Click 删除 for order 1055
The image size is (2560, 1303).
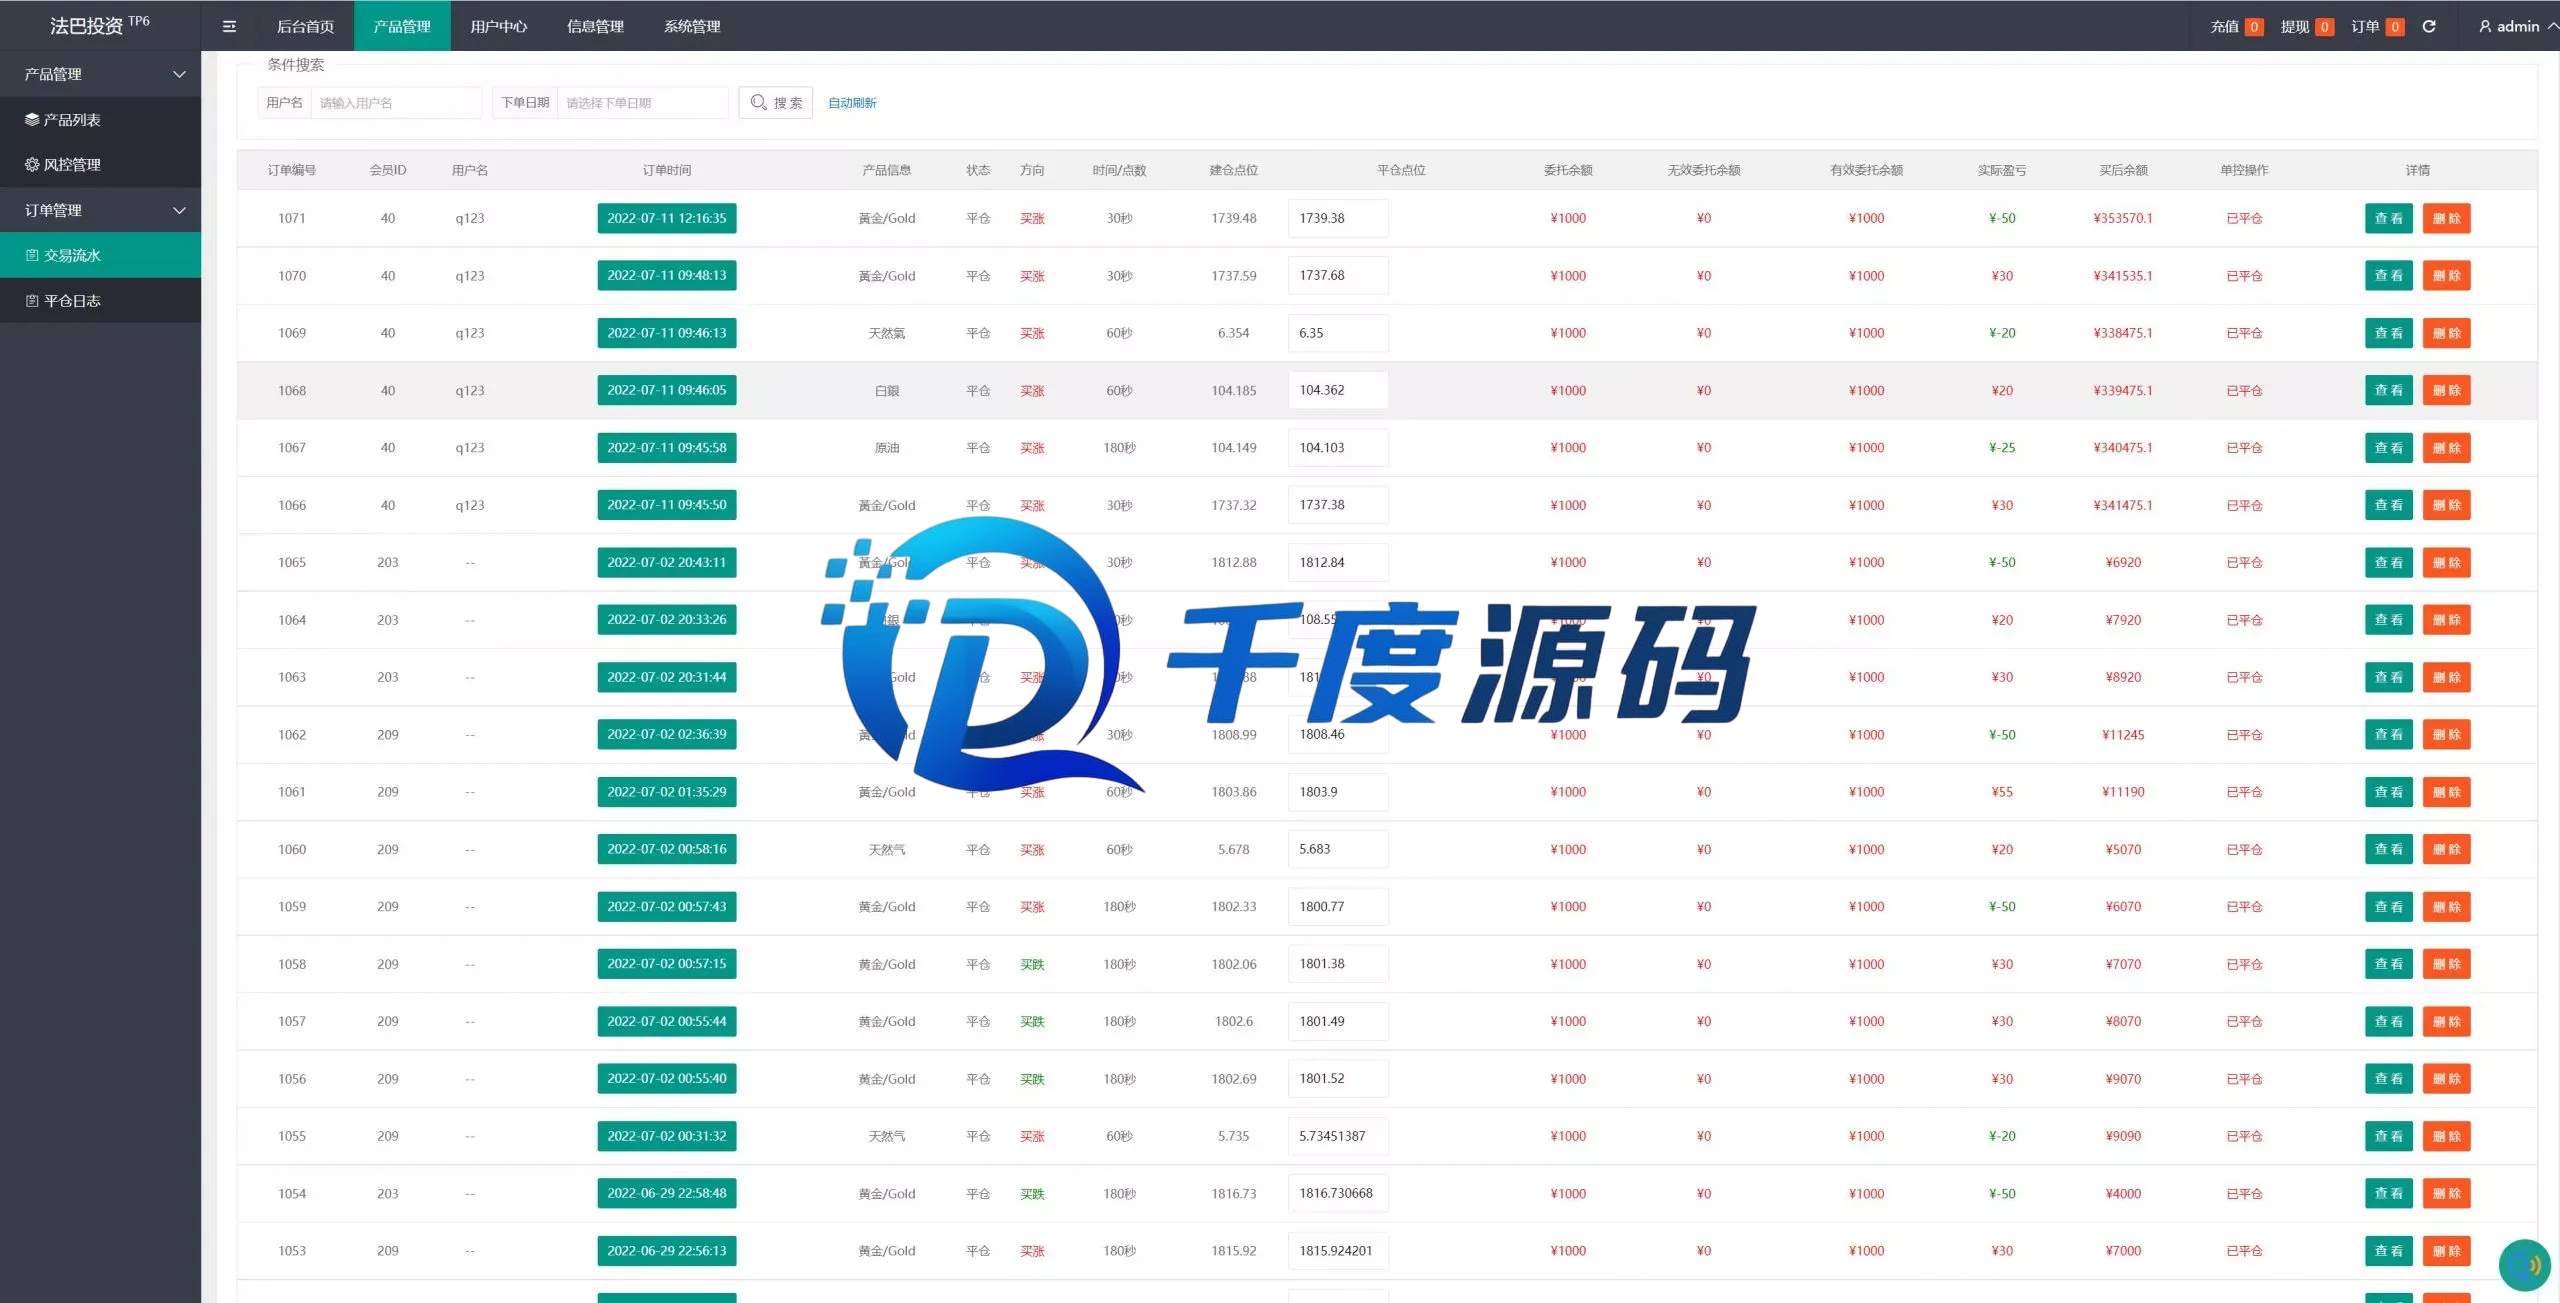click(x=2446, y=1136)
